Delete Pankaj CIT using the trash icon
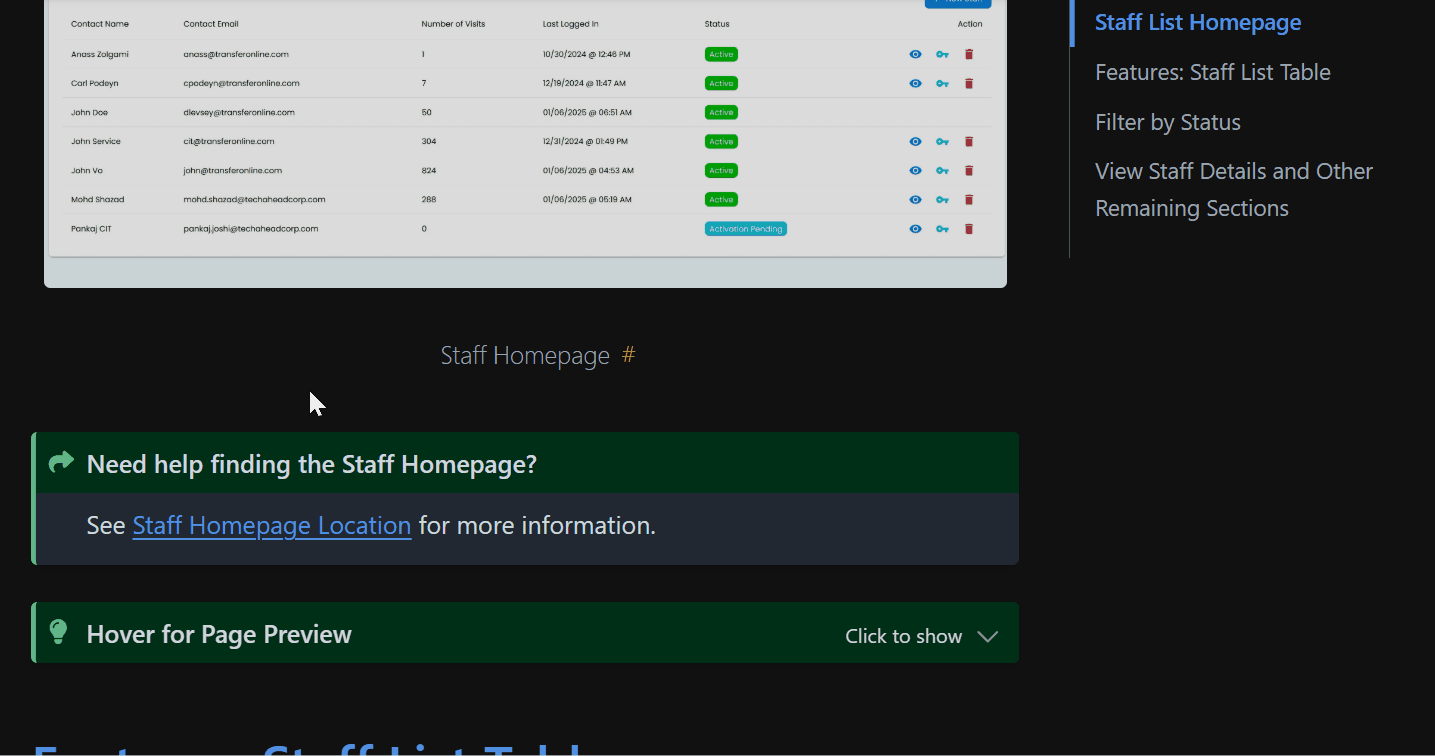 click(968, 228)
